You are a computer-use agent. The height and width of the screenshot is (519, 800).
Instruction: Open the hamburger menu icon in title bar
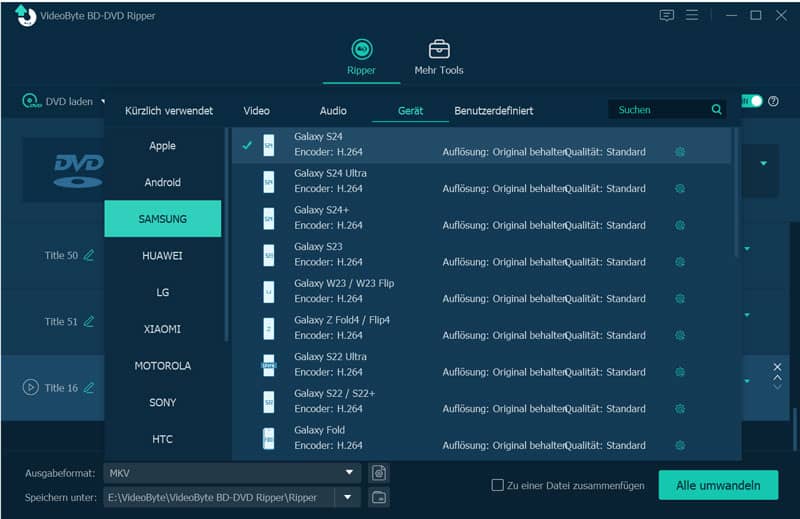point(692,15)
